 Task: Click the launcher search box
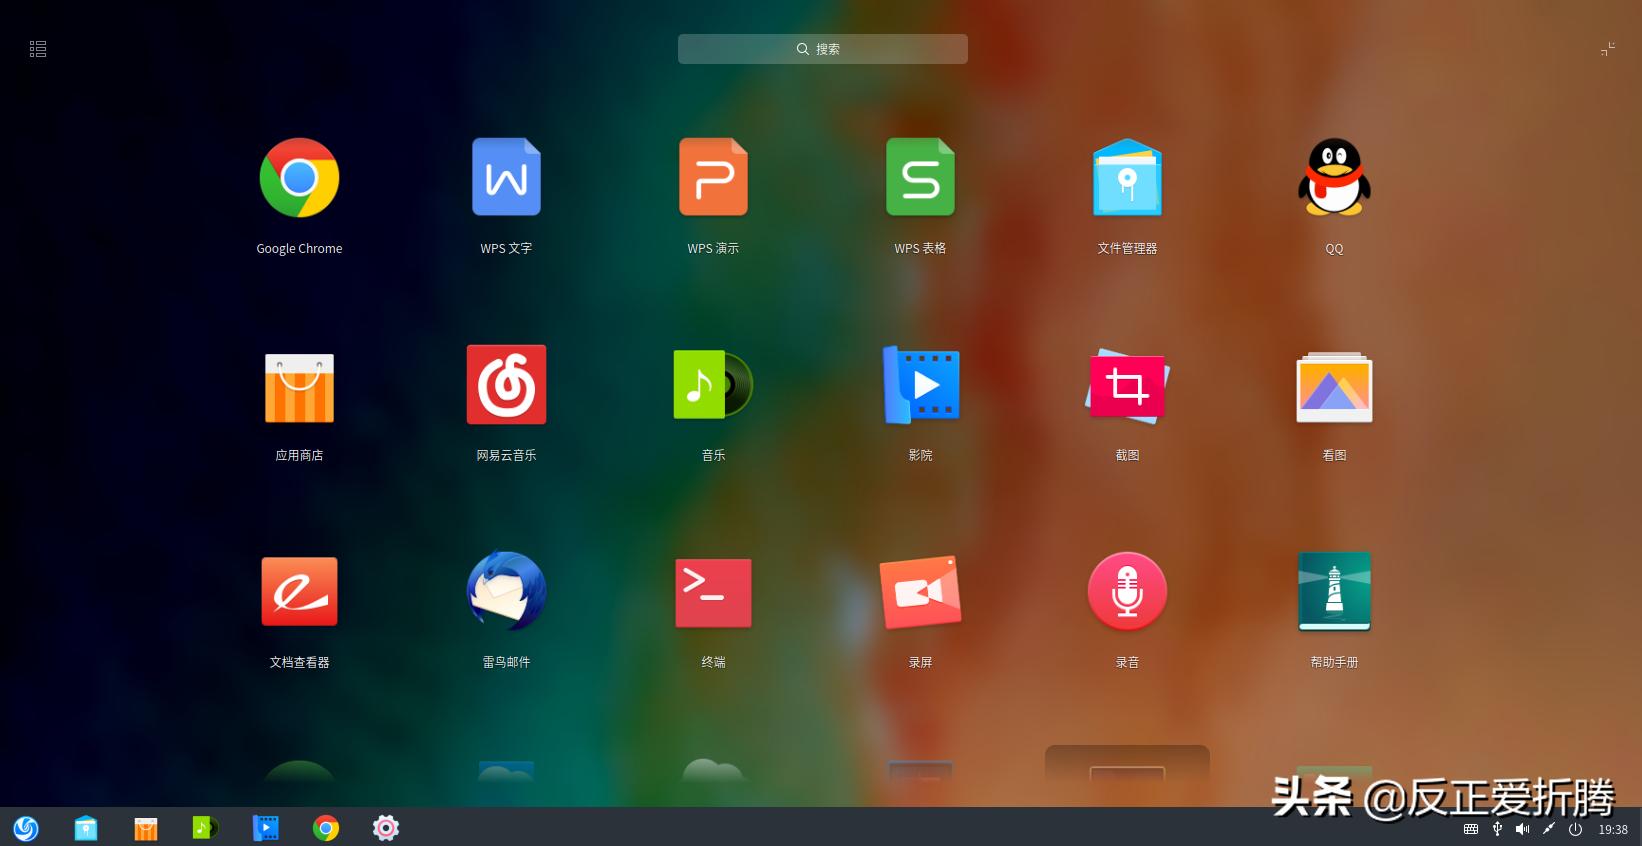click(822, 49)
